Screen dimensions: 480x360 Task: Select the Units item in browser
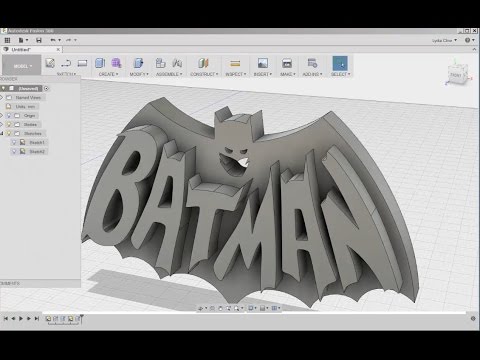[x=25, y=106]
